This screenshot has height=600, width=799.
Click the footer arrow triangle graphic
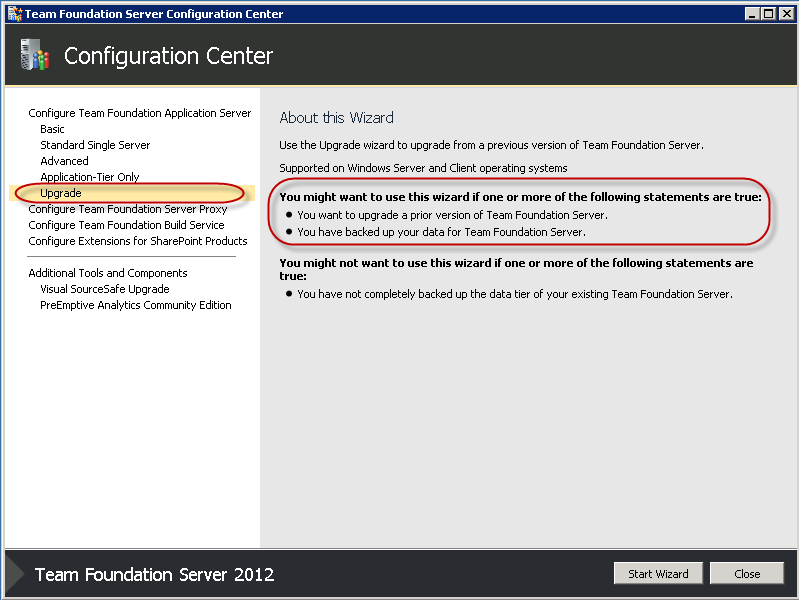point(15,573)
